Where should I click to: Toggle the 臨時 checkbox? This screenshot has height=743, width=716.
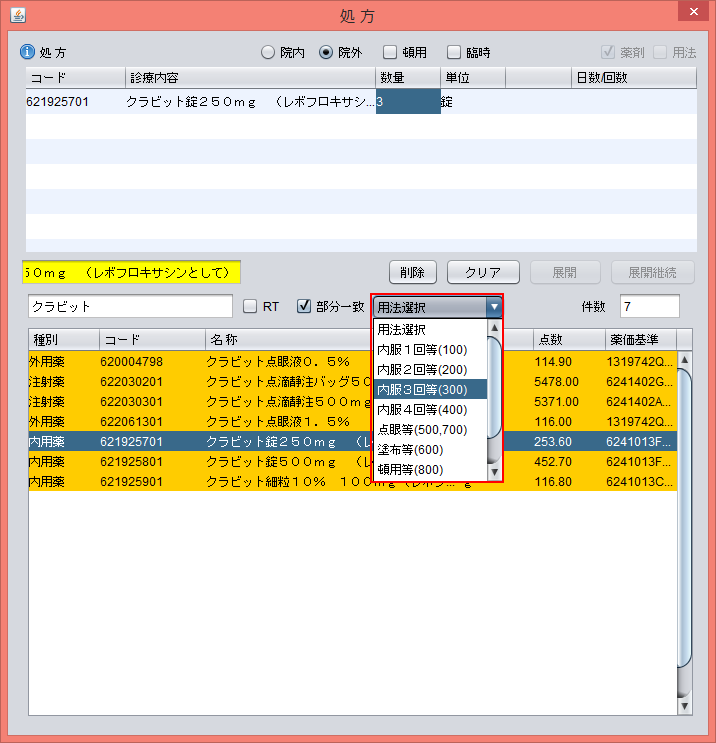point(454,52)
